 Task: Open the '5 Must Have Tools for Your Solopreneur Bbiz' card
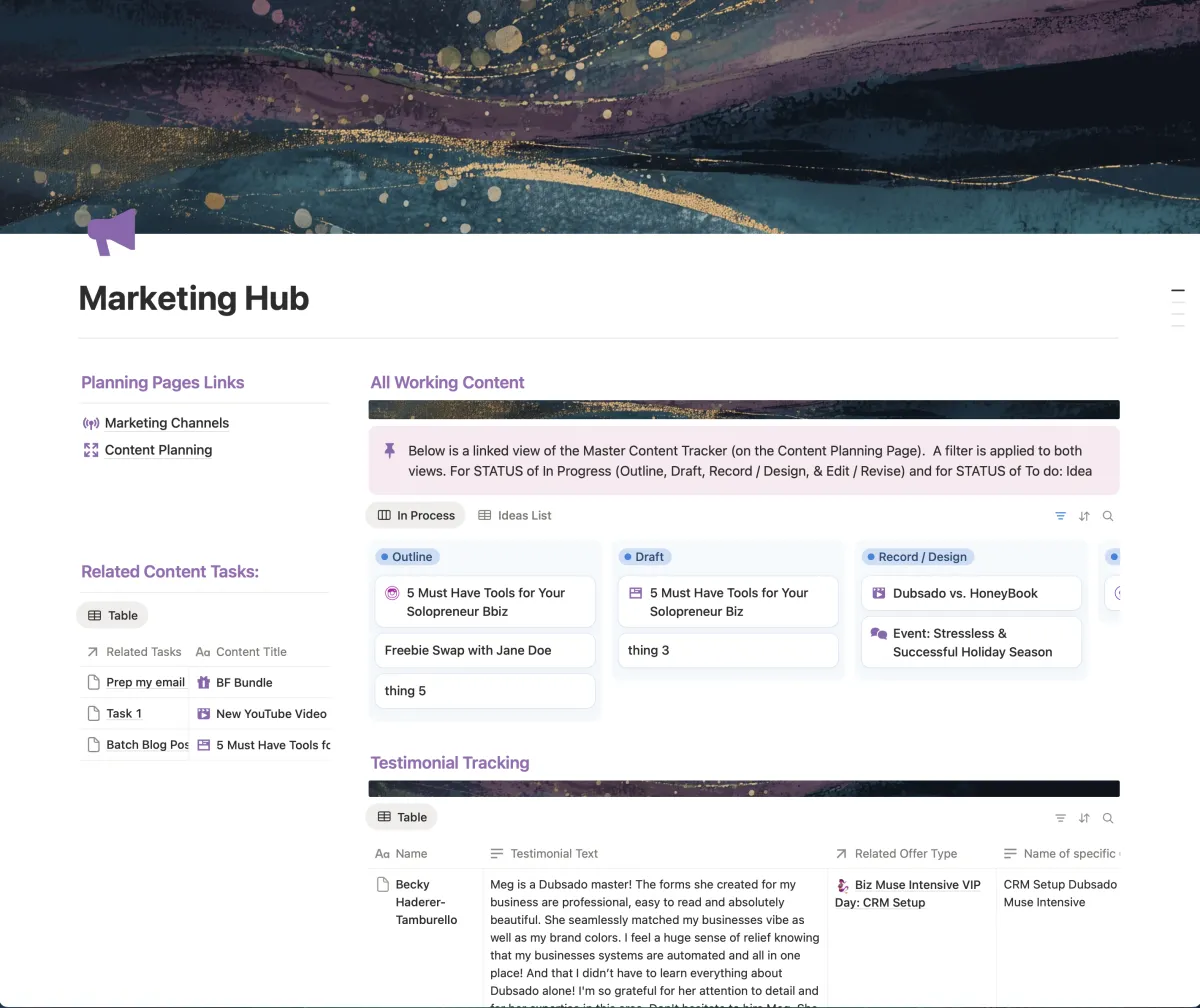[485, 602]
